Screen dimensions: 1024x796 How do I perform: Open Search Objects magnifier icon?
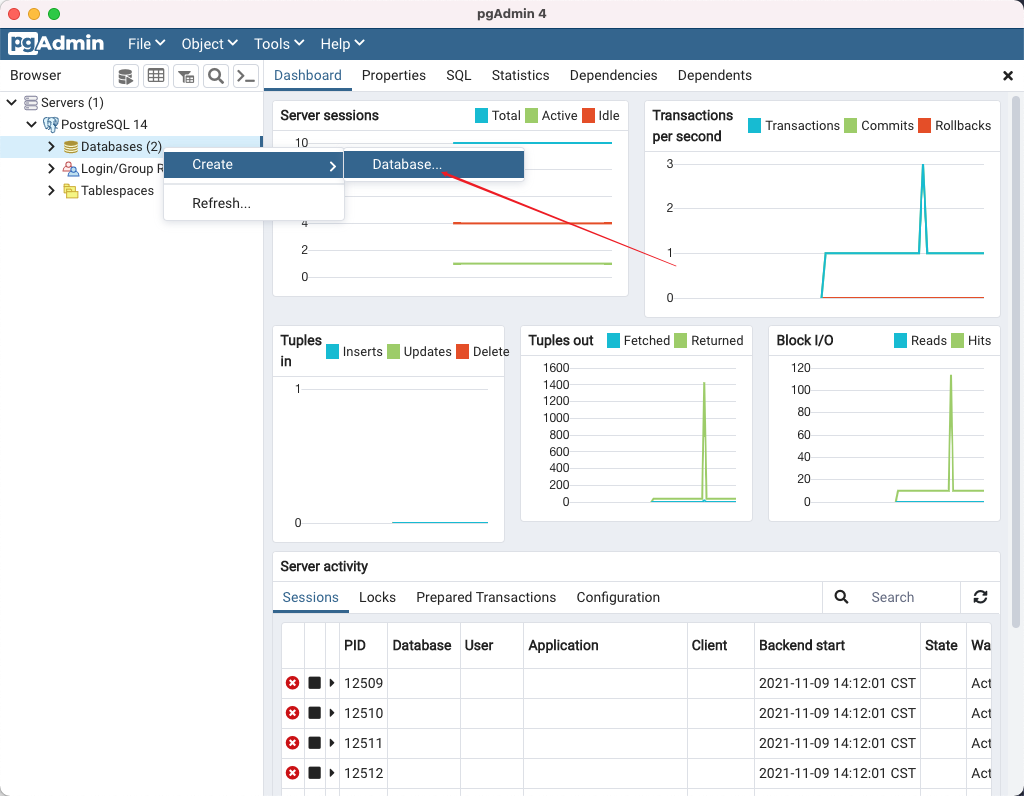click(216, 76)
